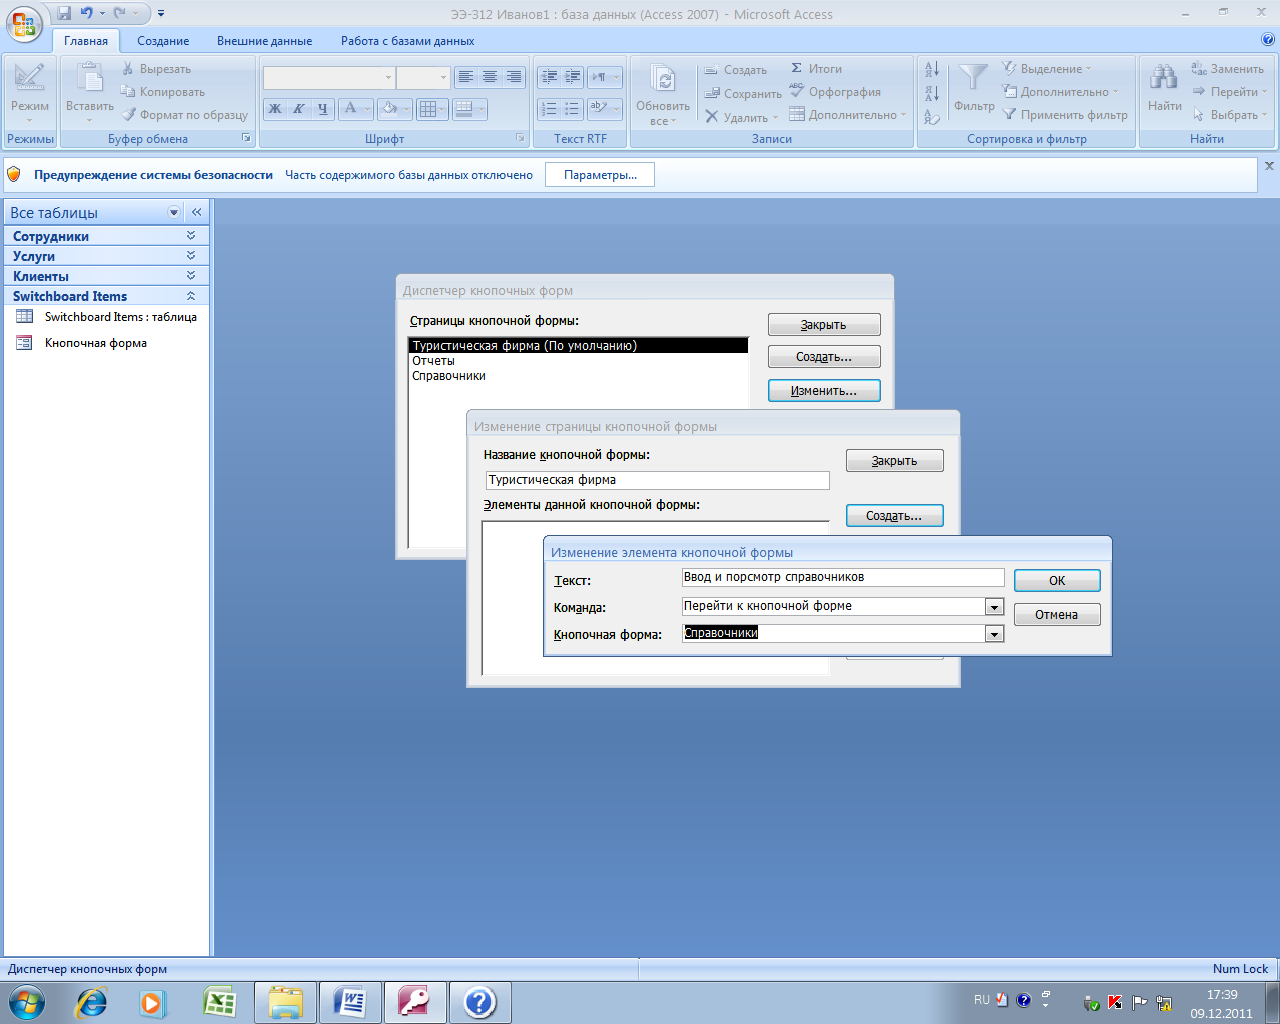This screenshot has width=1280, height=1024.
Task: Click the Office button
Action: pos(25,23)
